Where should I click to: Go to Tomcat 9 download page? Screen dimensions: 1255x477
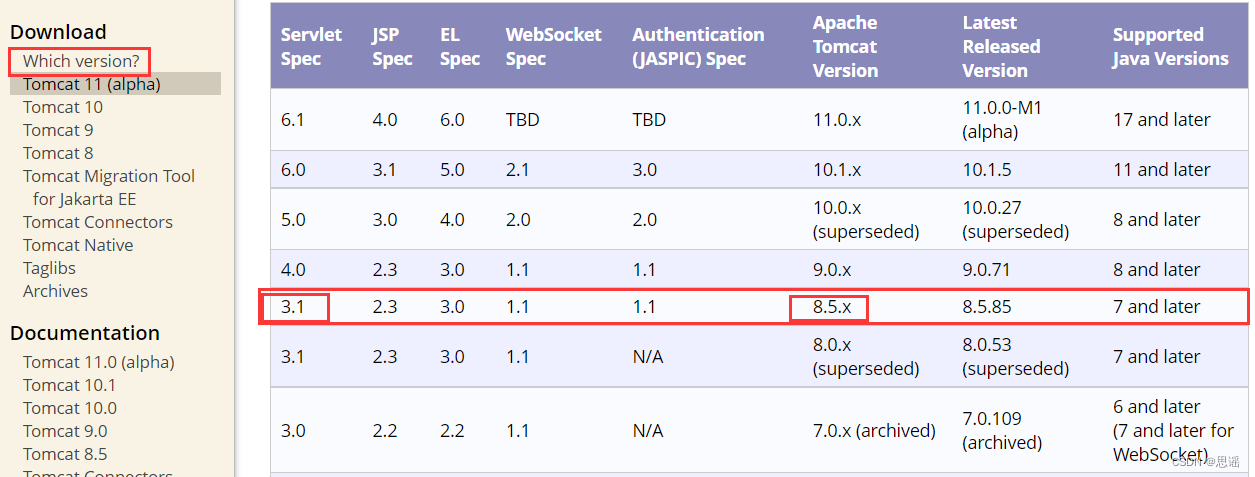58,130
